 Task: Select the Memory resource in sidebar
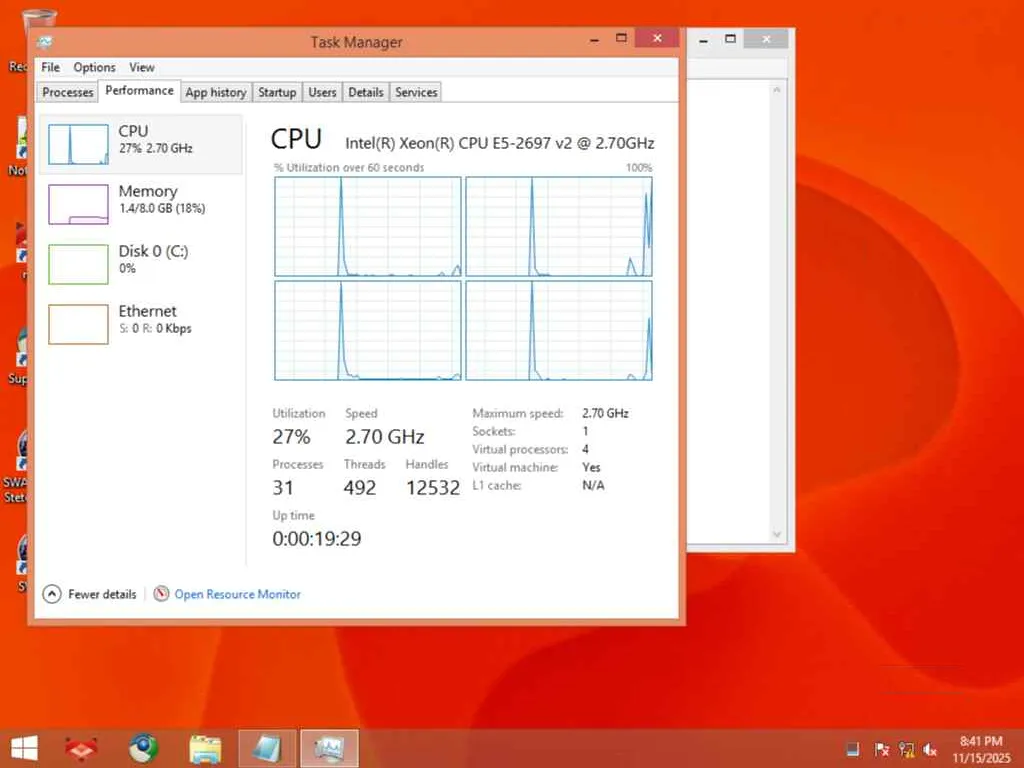tap(141, 204)
